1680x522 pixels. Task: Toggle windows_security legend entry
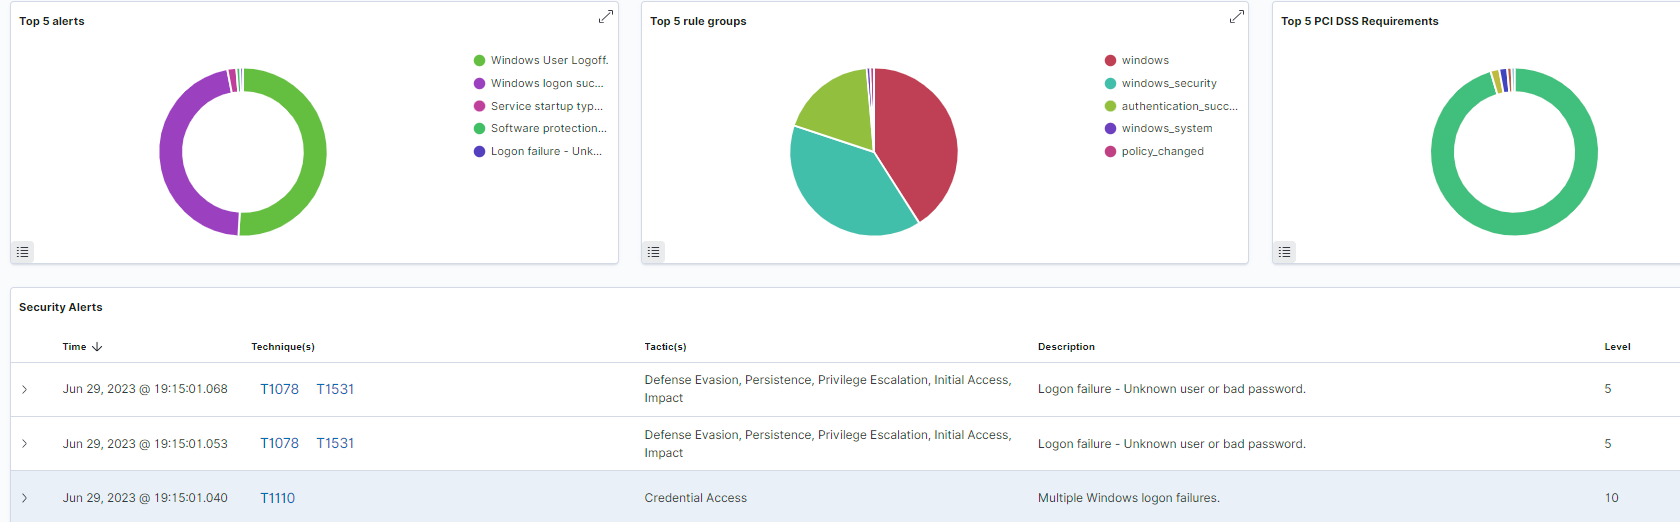pos(1168,84)
